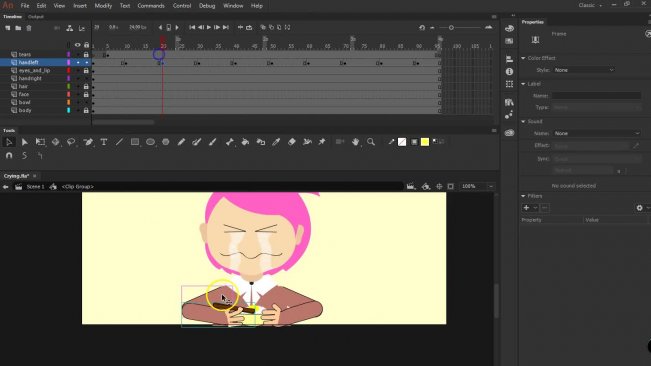Select the Pencil tool

tap(181, 142)
